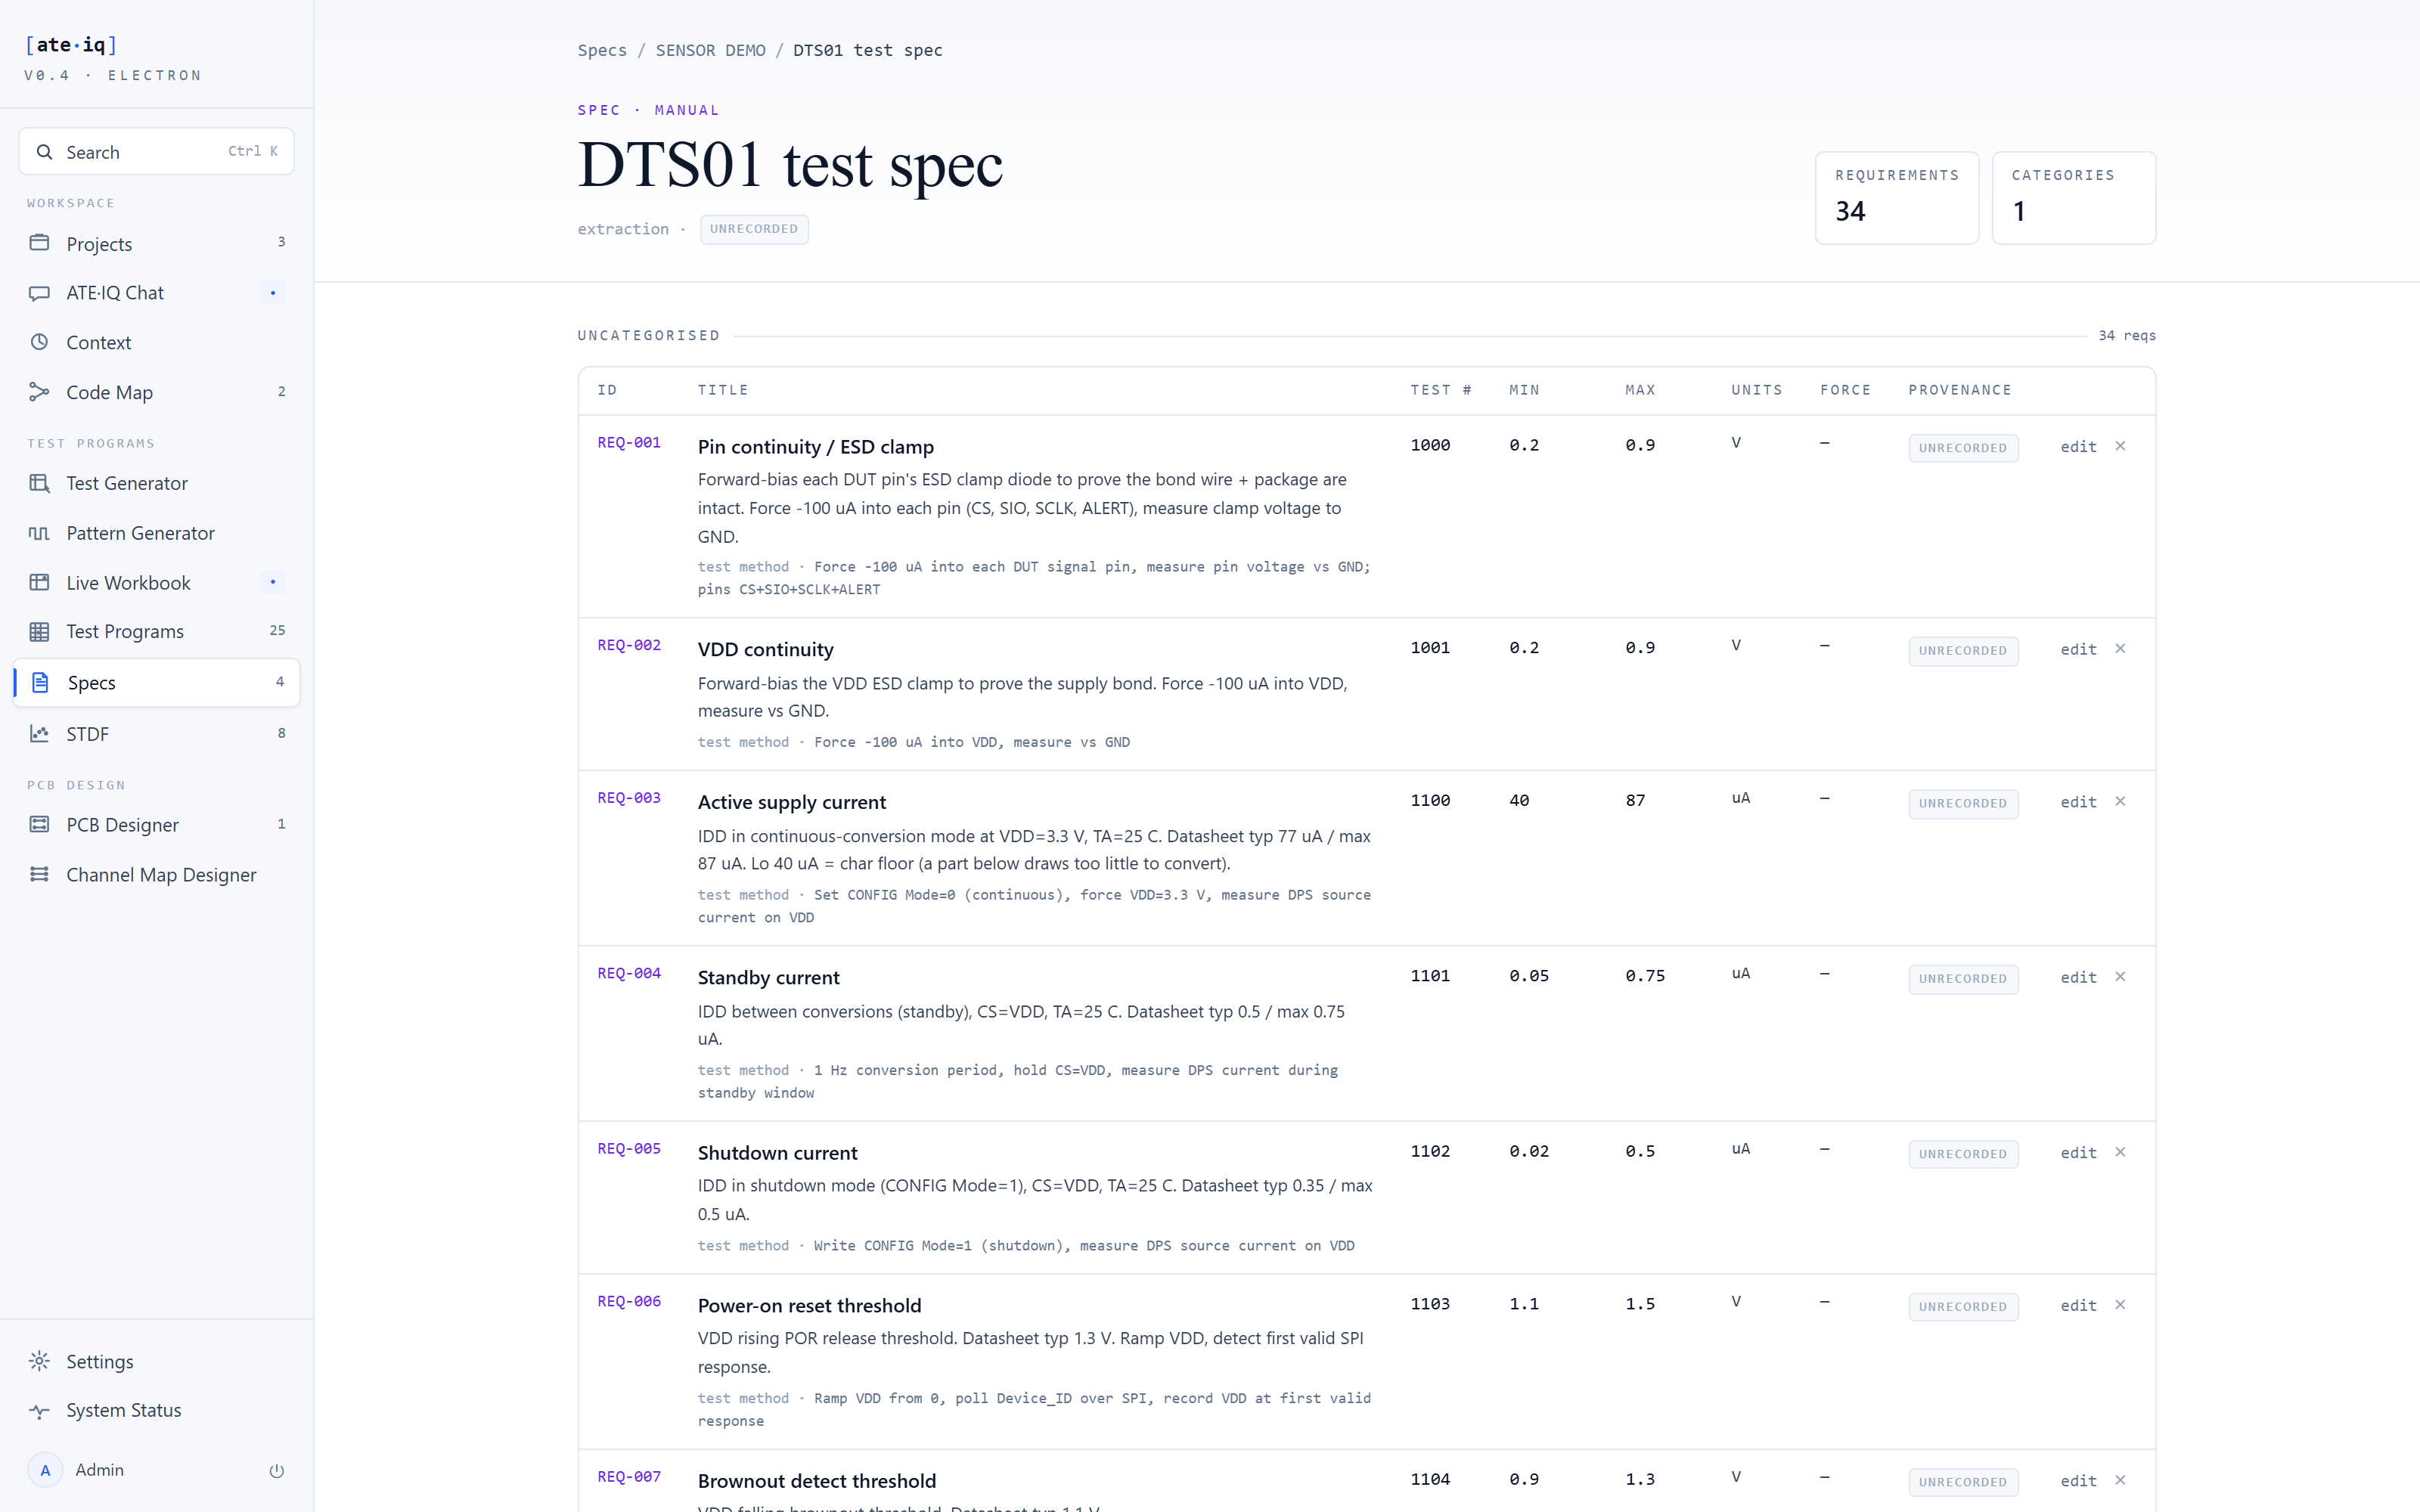The width and height of the screenshot is (2420, 1512).
Task: Remove REQ-002 using the X icon
Action: pyautogui.click(x=2120, y=649)
